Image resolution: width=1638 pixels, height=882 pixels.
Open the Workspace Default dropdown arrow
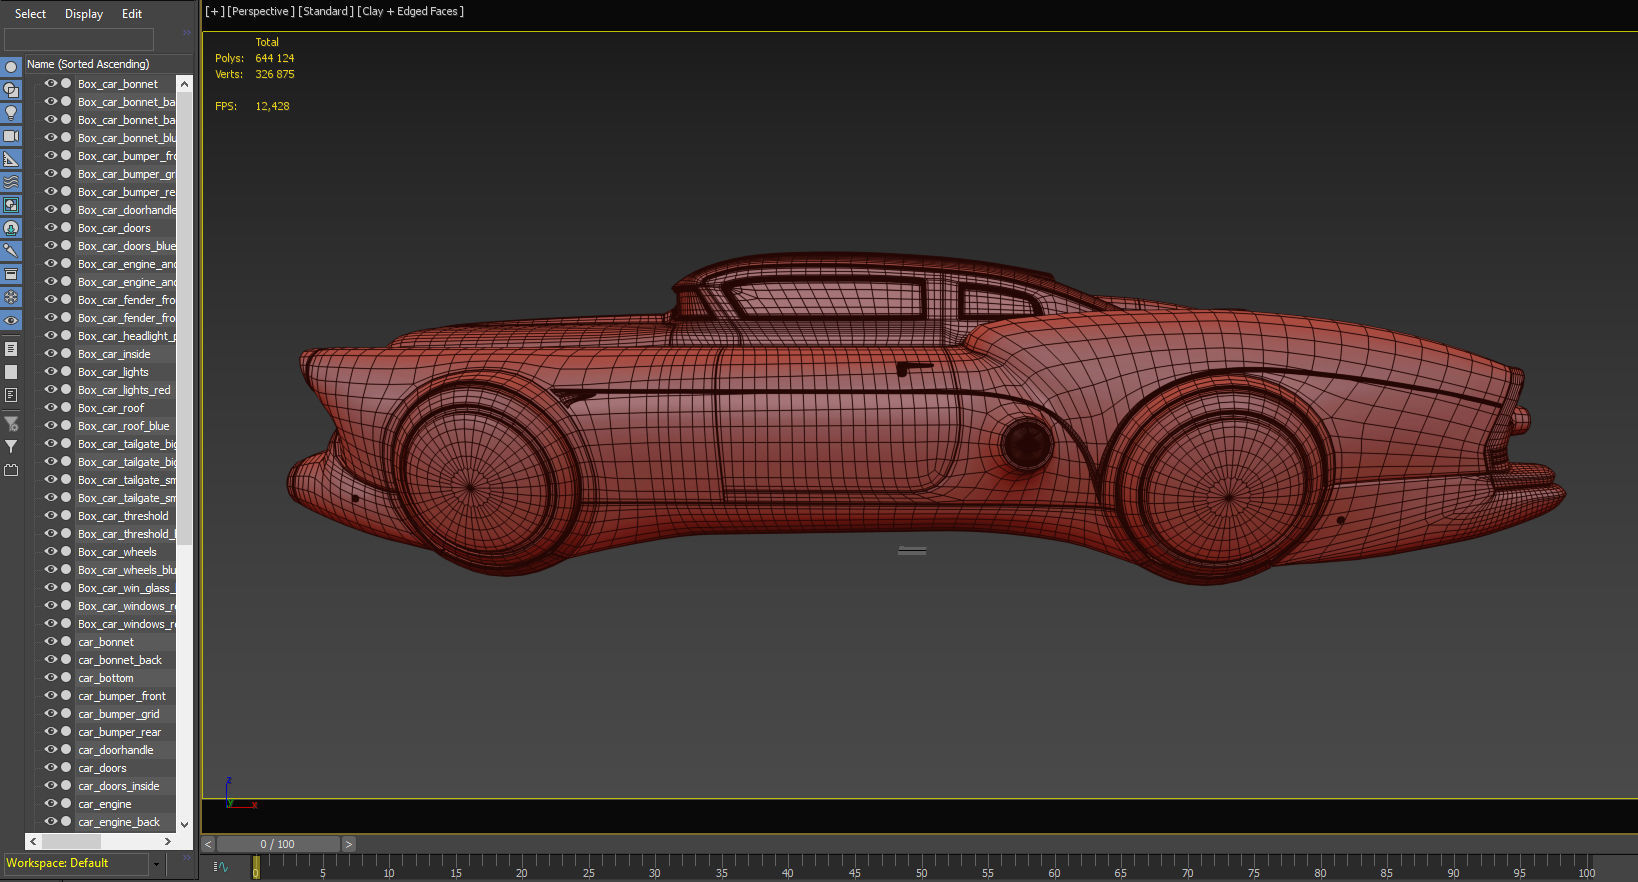tap(155, 863)
